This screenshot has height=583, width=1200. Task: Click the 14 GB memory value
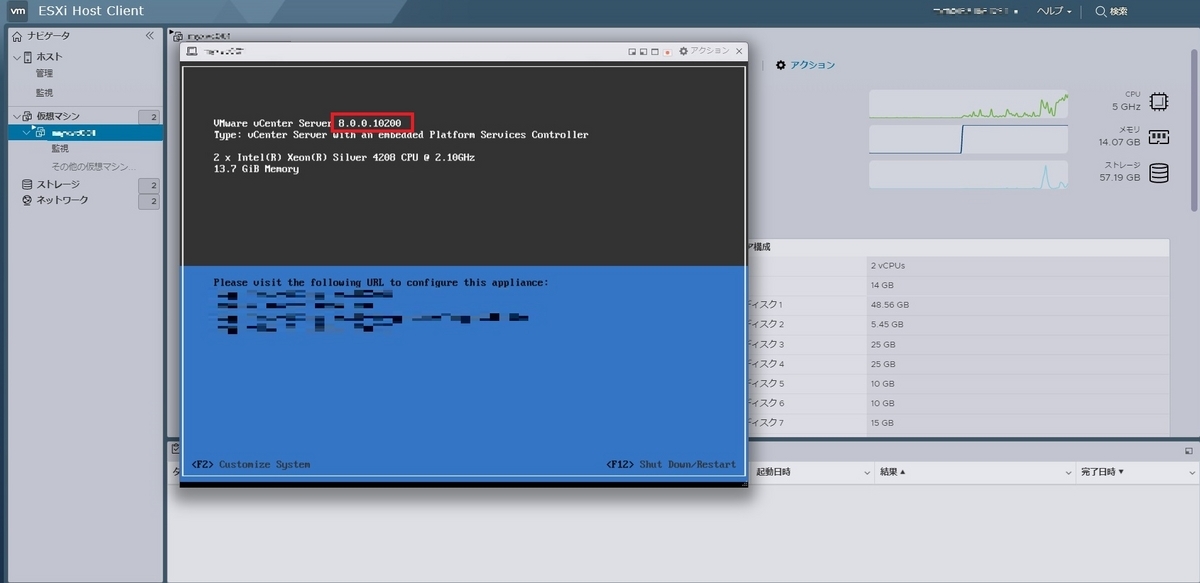pos(882,285)
